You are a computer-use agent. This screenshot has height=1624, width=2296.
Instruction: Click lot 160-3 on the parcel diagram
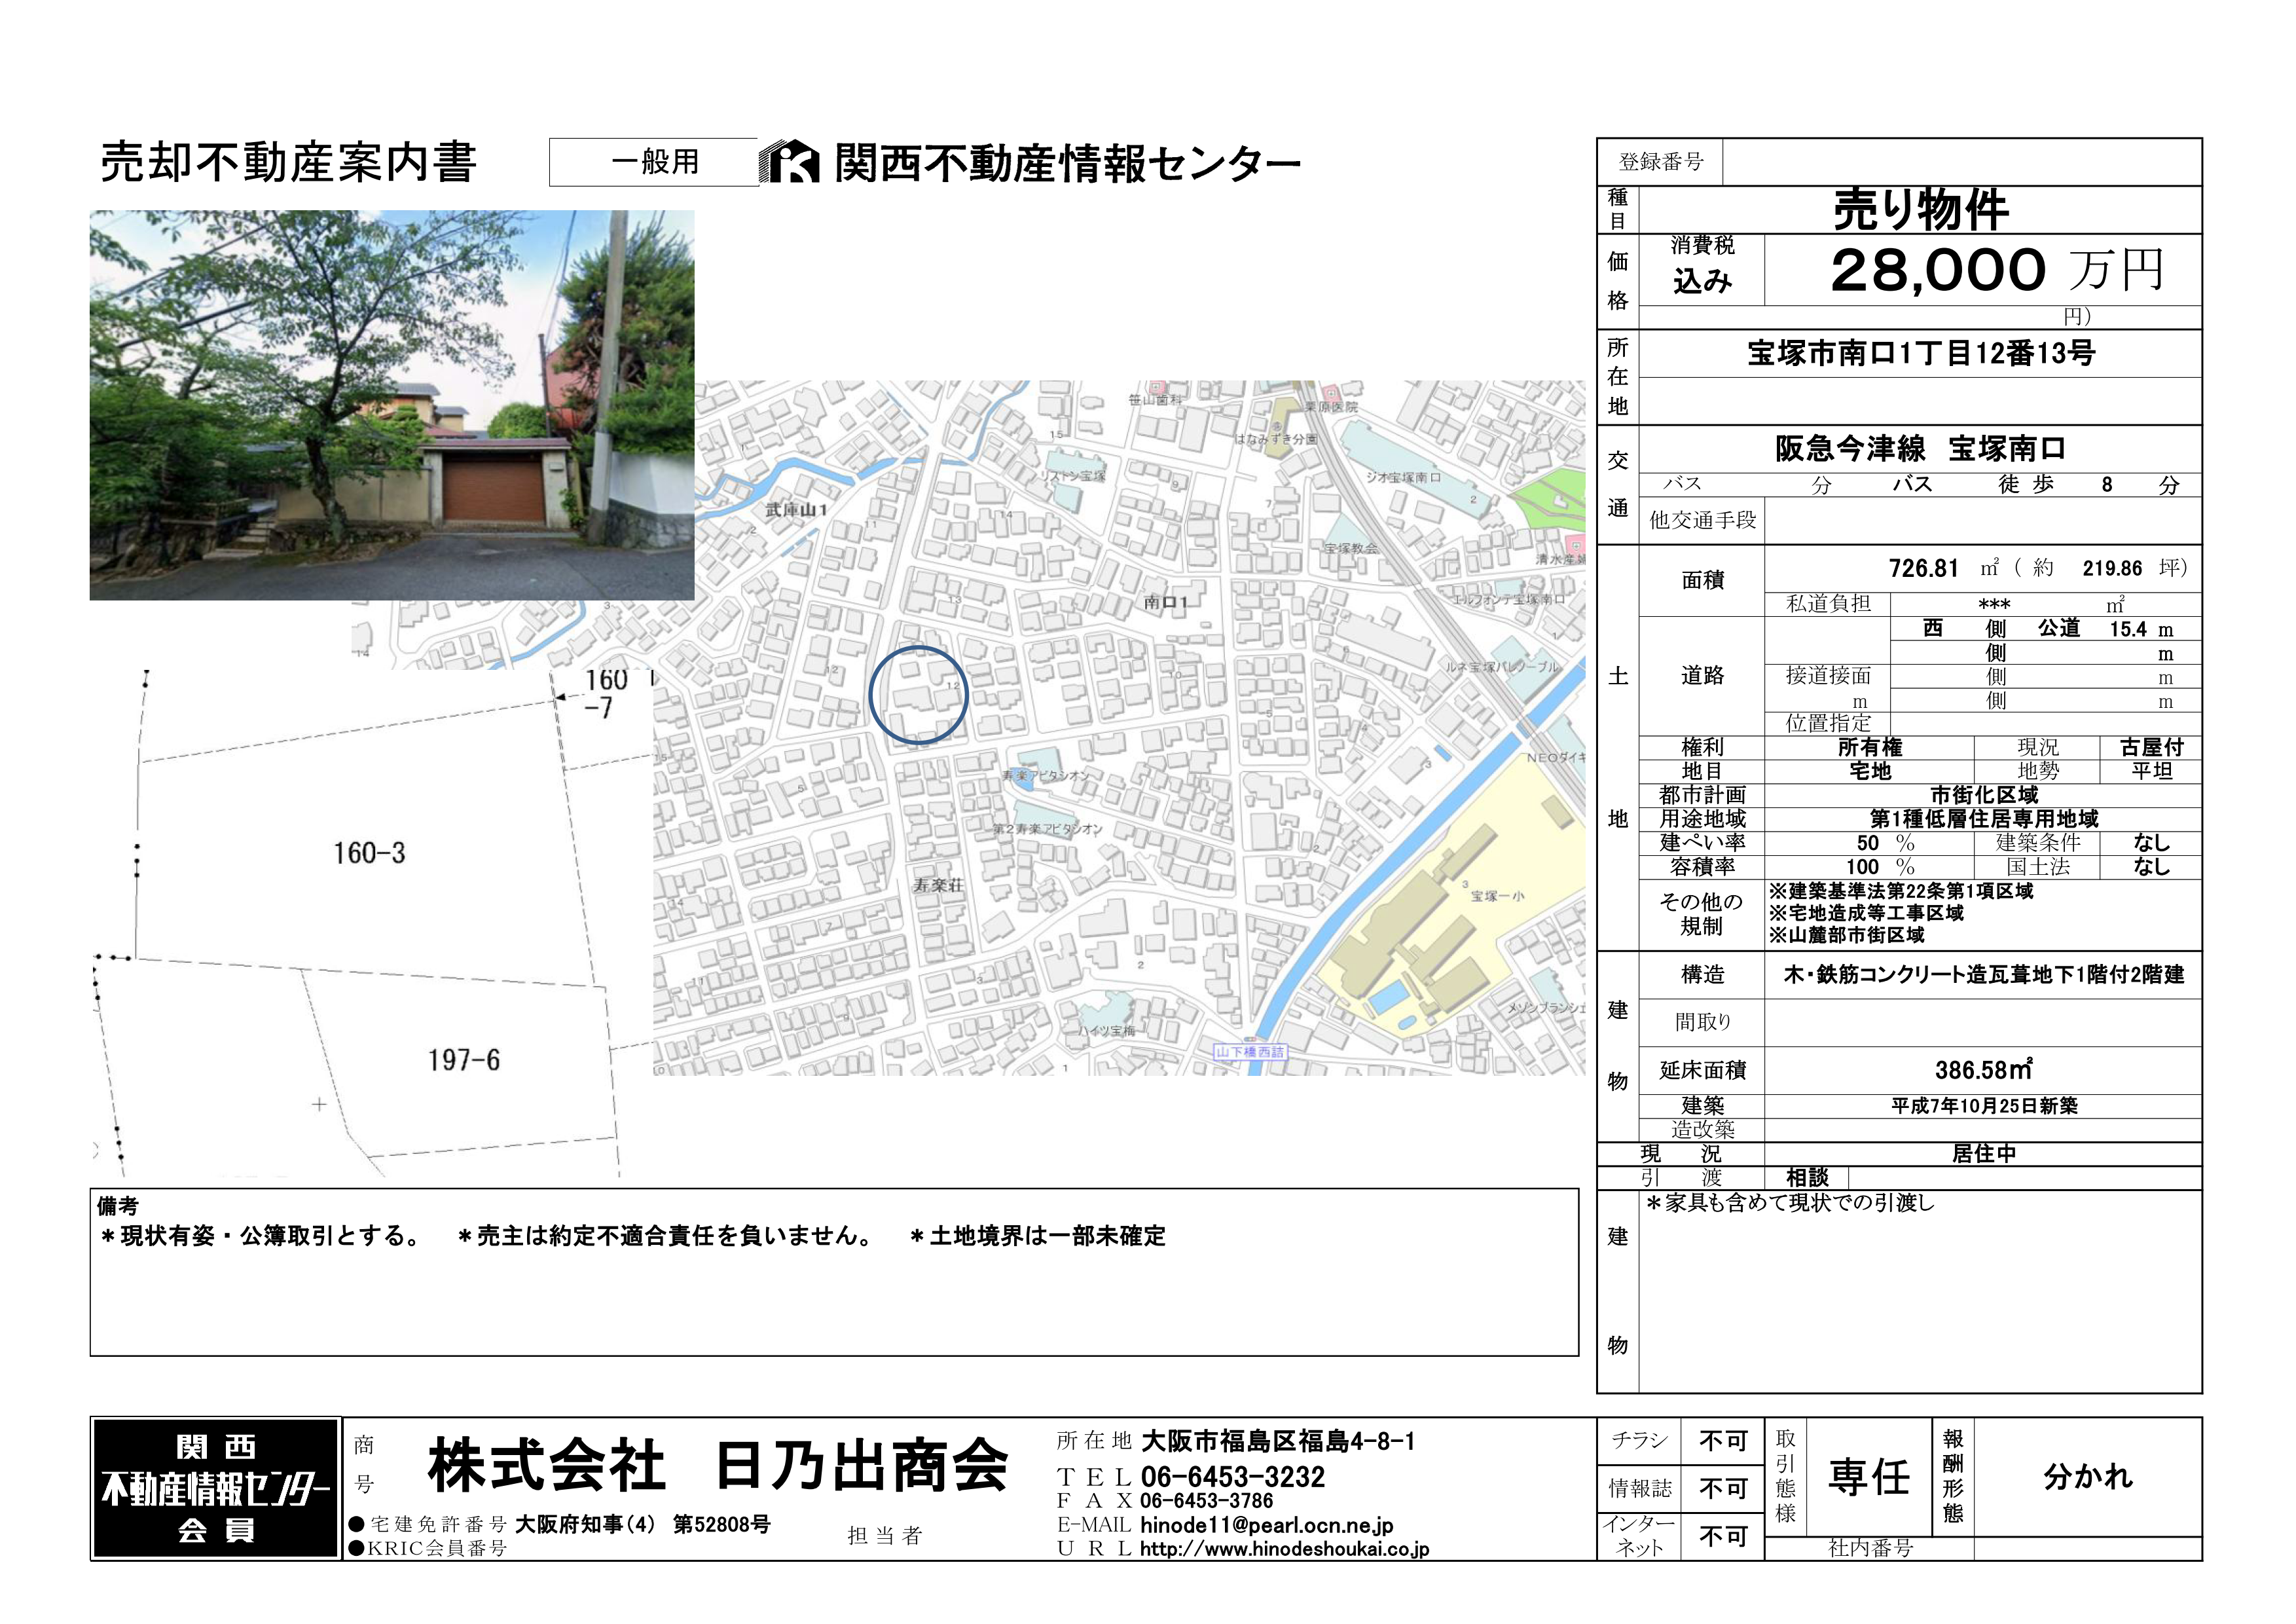369,853
